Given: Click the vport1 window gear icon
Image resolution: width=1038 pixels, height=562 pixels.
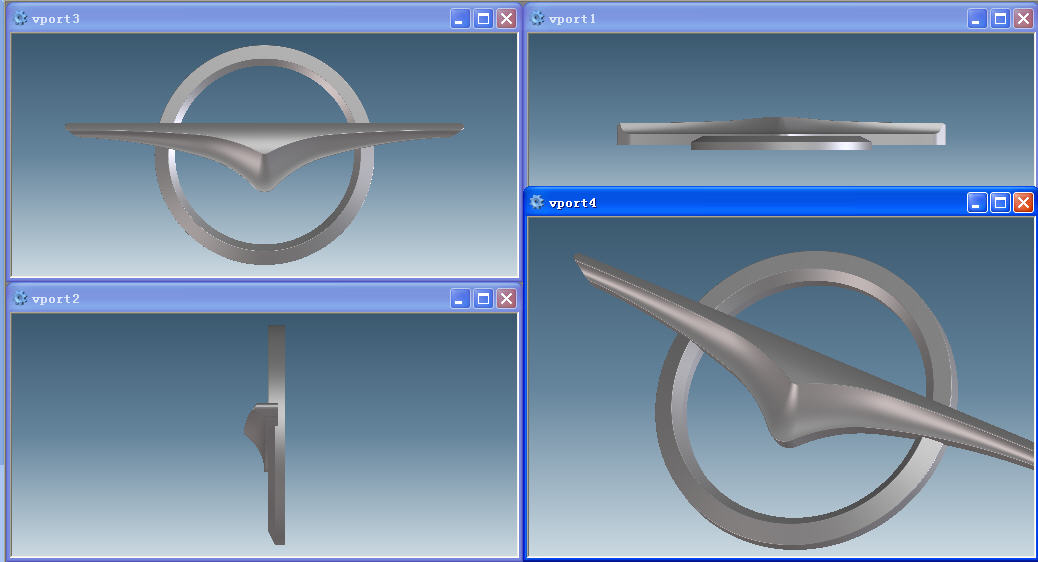Looking at the screenshot, I should coord(538,19).
